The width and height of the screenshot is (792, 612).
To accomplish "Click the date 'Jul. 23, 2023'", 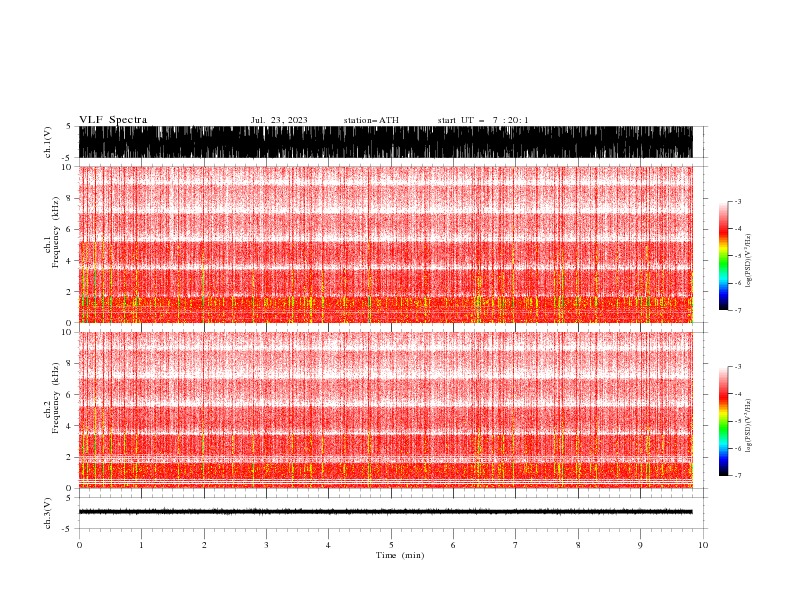I will [279, 120].
